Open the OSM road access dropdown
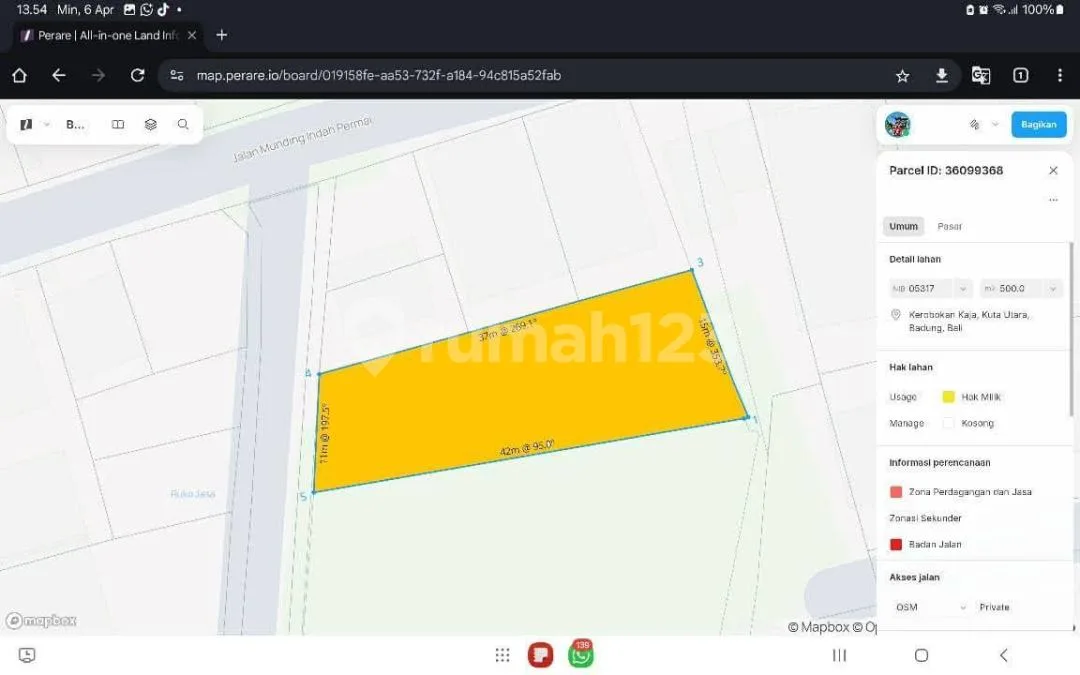Image resolution: width=1080 pixels, height=675 pixels. click(930, 607)
